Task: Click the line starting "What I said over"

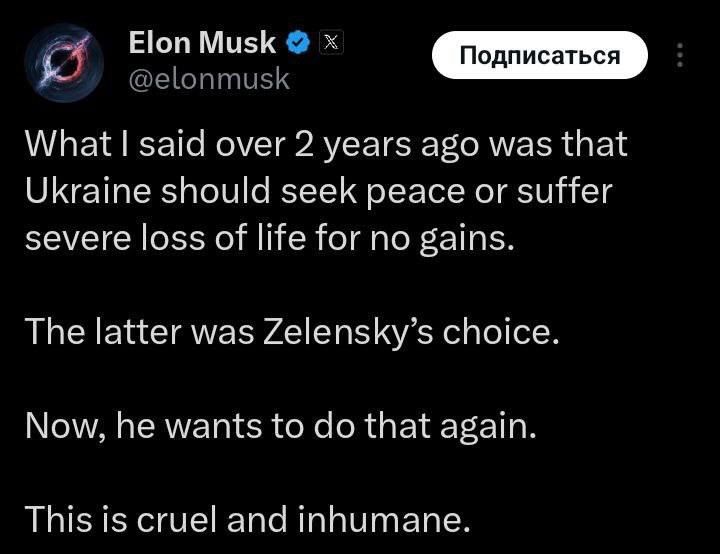Action: point(326,145)
